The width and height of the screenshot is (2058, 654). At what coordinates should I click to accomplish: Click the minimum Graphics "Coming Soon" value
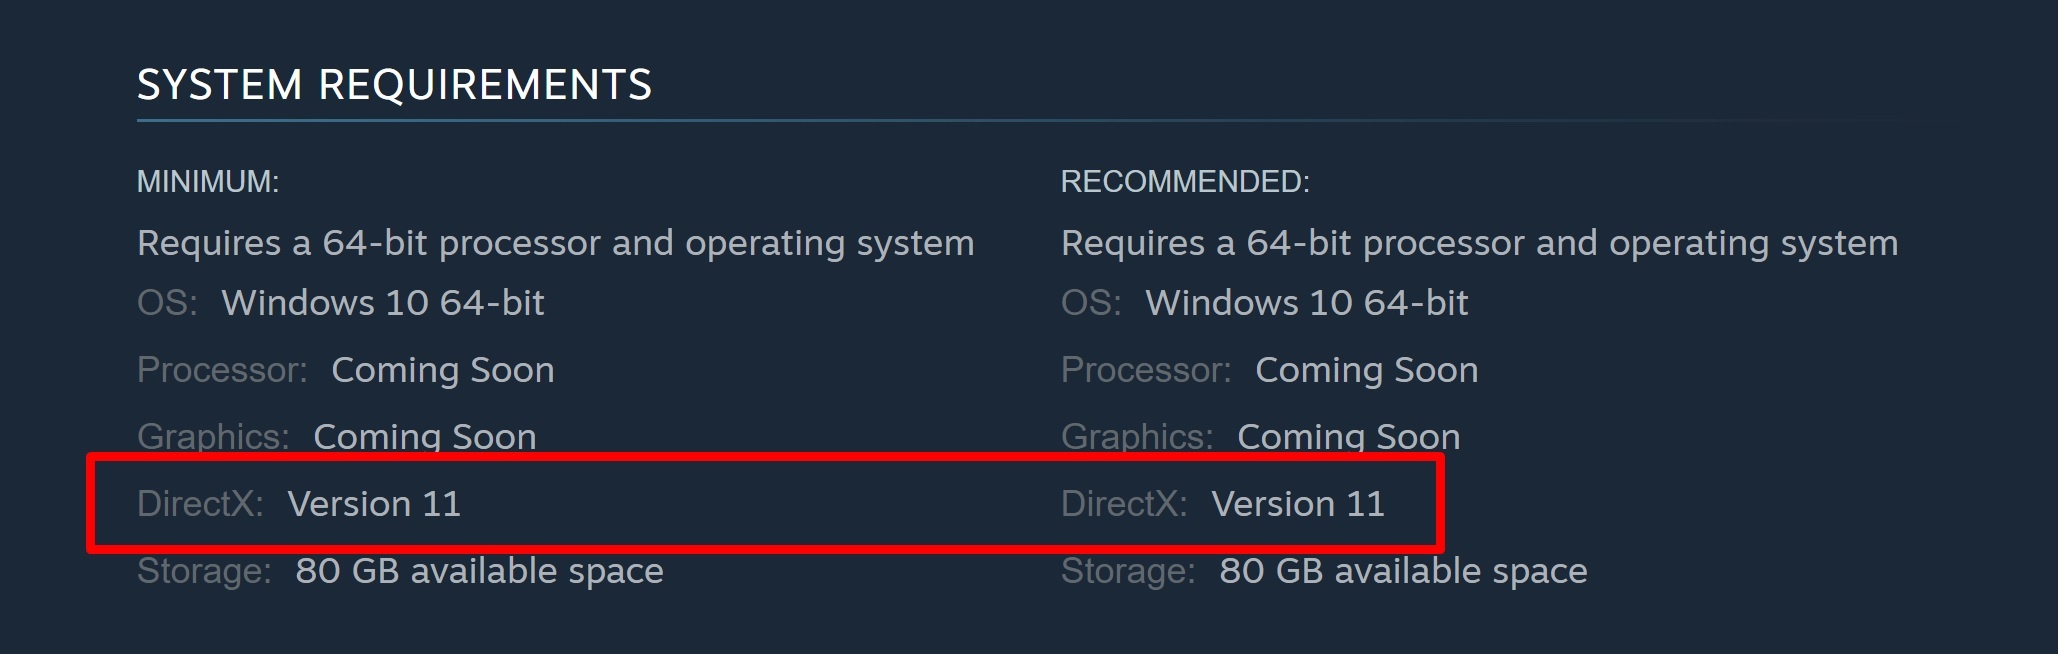[425, 437]
